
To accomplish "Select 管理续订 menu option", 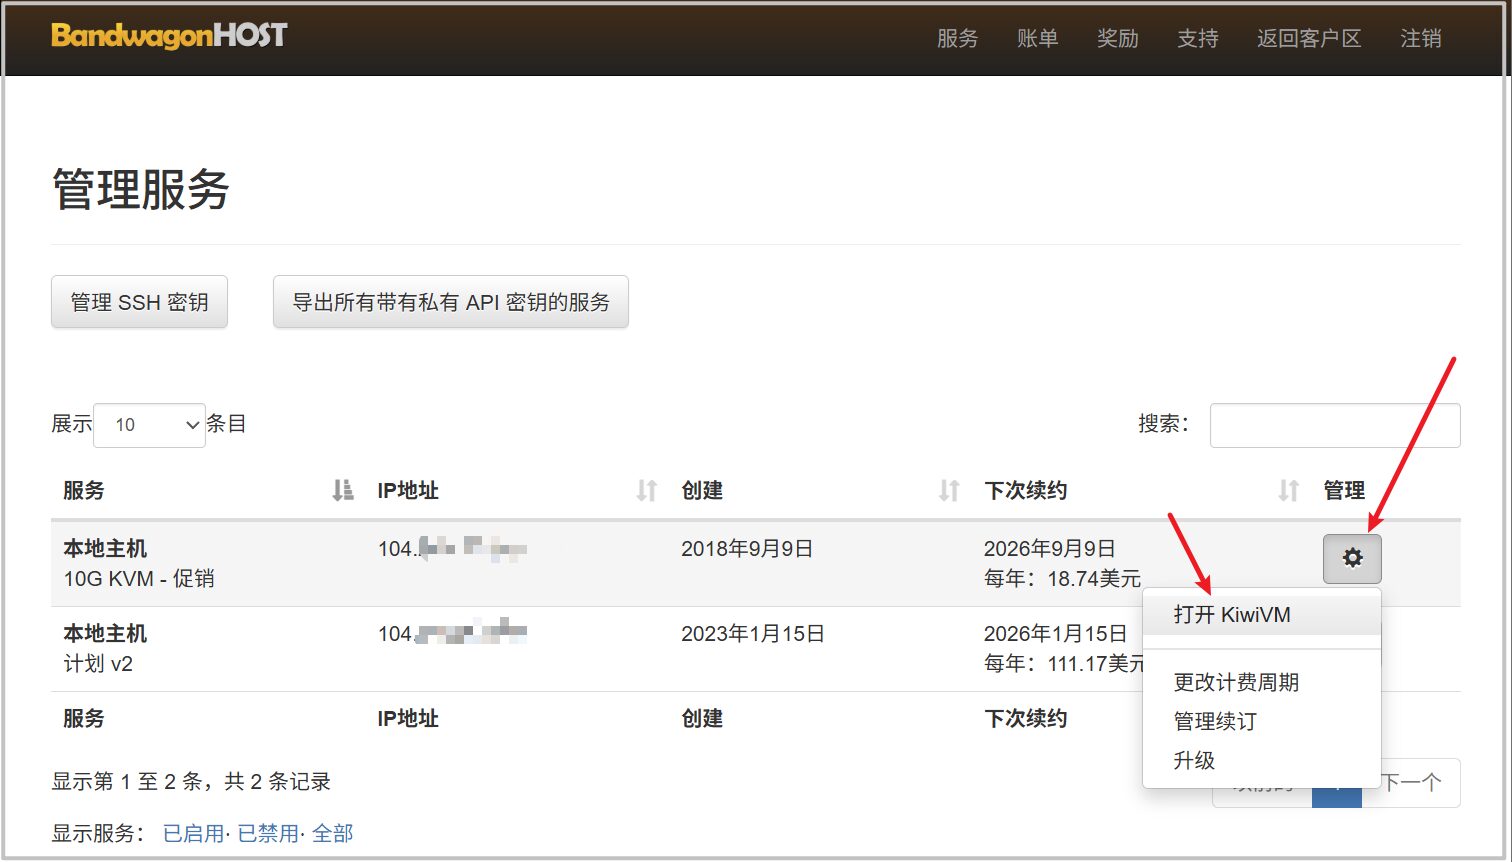I will pos(1215,721).
